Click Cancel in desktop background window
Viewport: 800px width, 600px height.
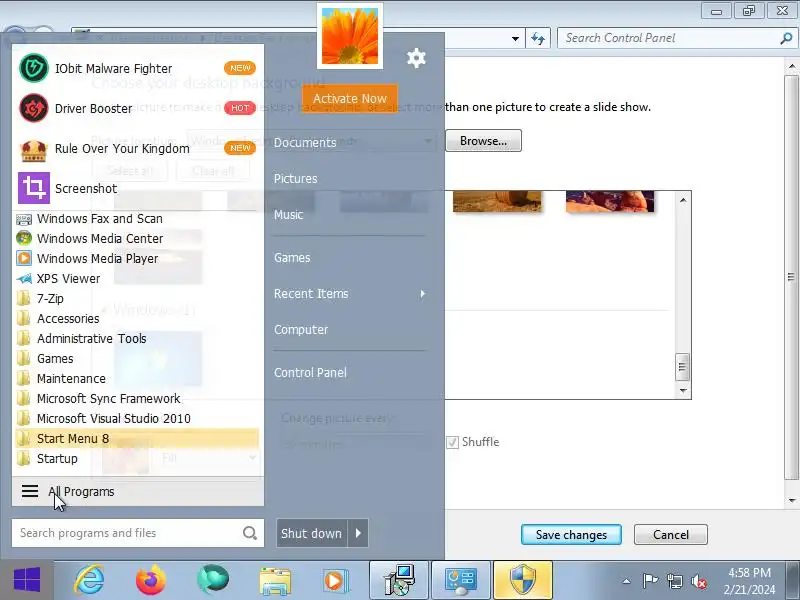coord(670,535)
